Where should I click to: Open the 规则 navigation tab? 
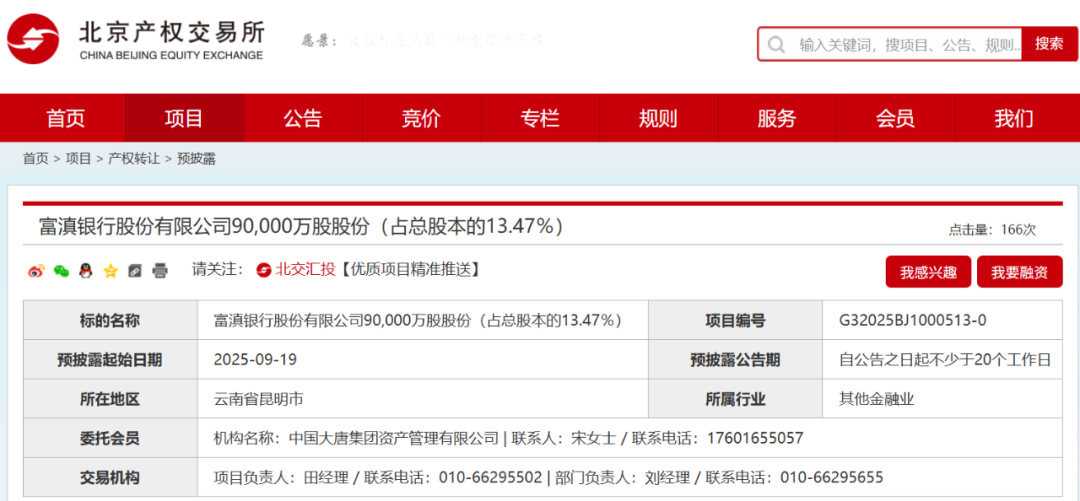[658, 119]
